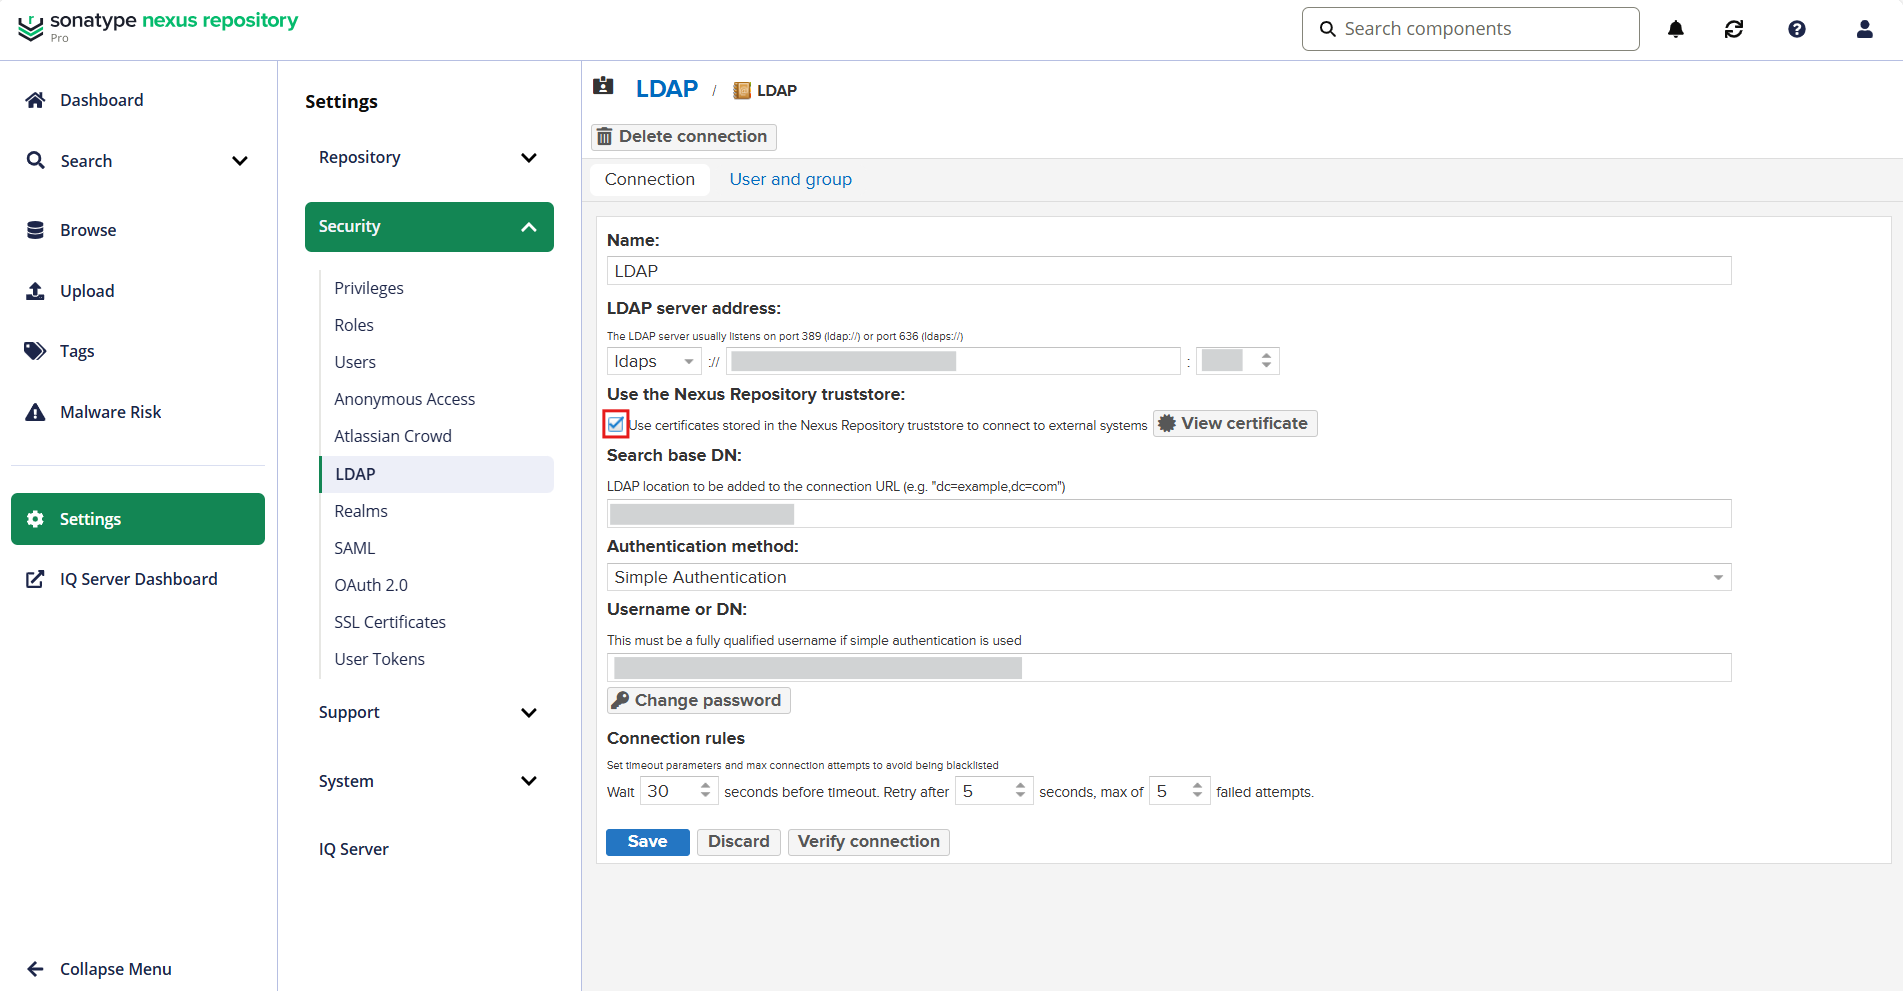Screen dimensions: 1903x991
Task: Open the IQ Server Dashboard external link icon
Action: pyautogui.click(x=35, y=578)
